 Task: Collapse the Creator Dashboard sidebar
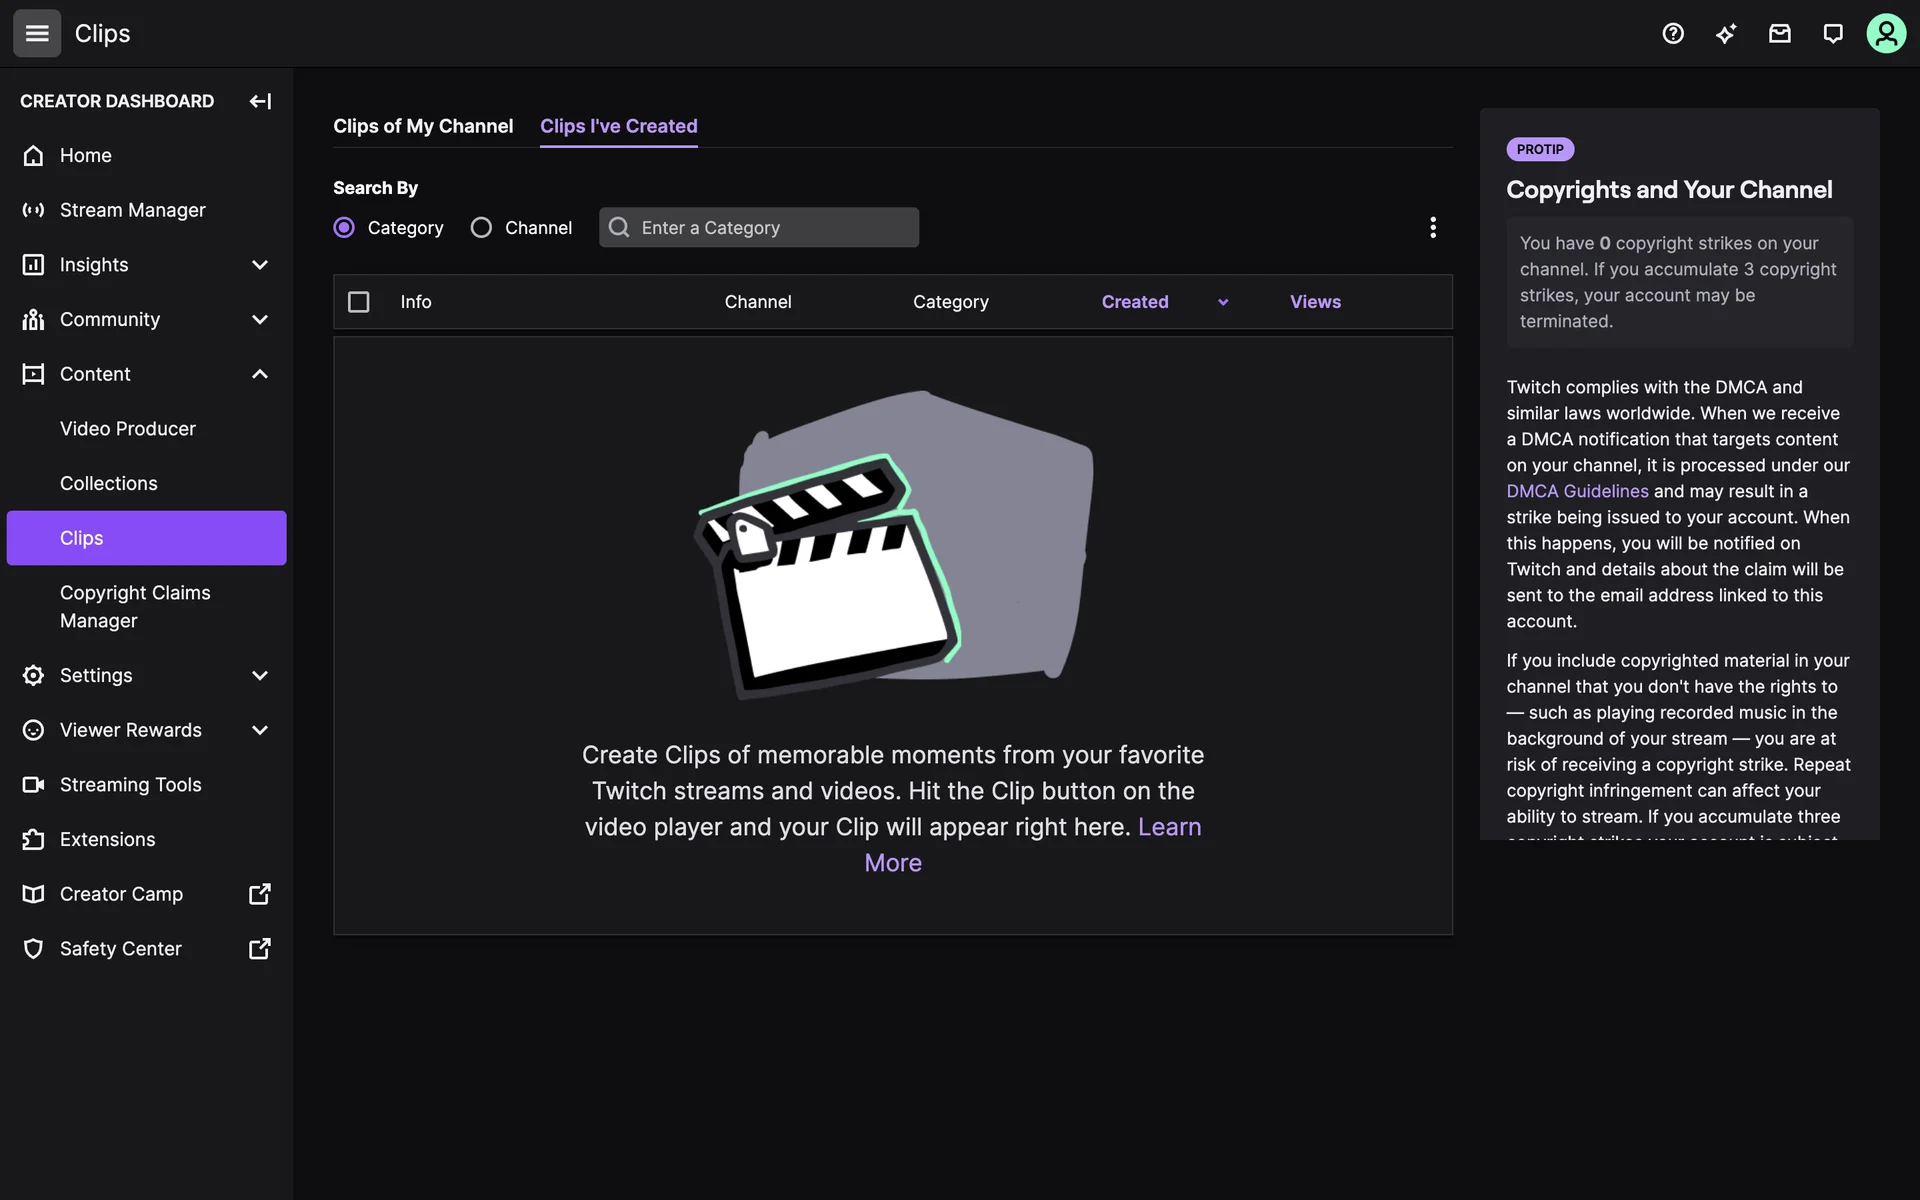260,101
